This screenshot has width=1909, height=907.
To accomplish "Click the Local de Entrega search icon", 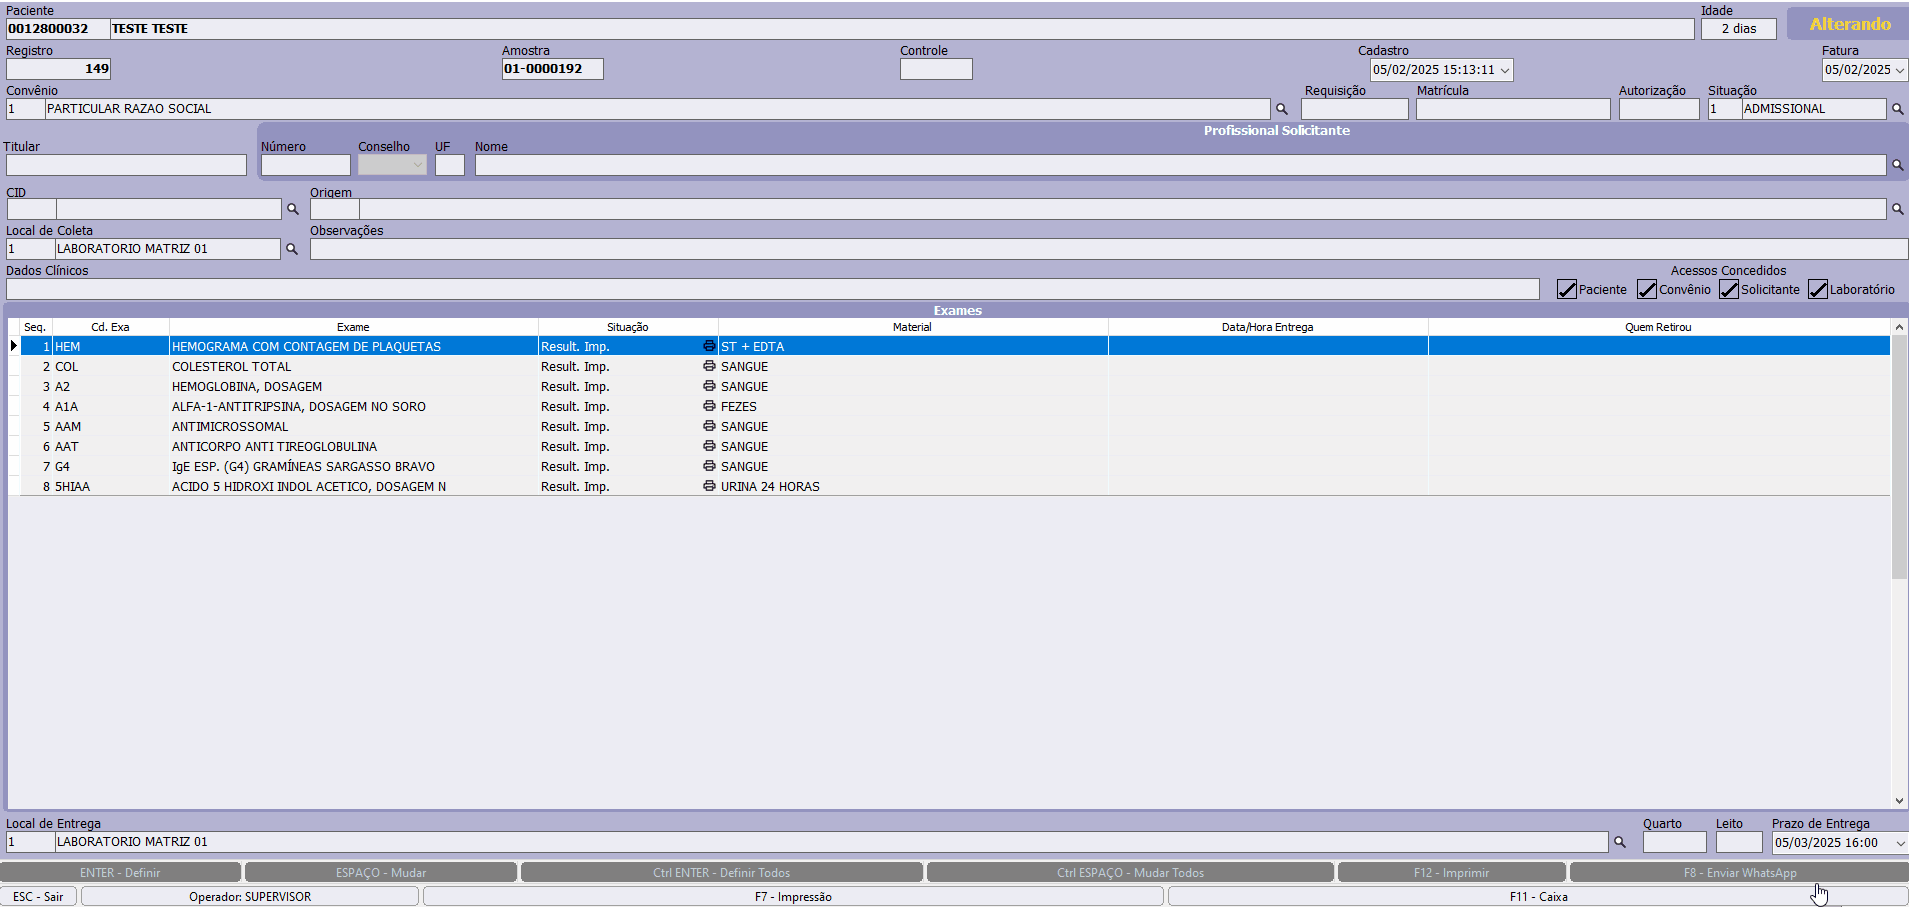I will (1620, 842).
